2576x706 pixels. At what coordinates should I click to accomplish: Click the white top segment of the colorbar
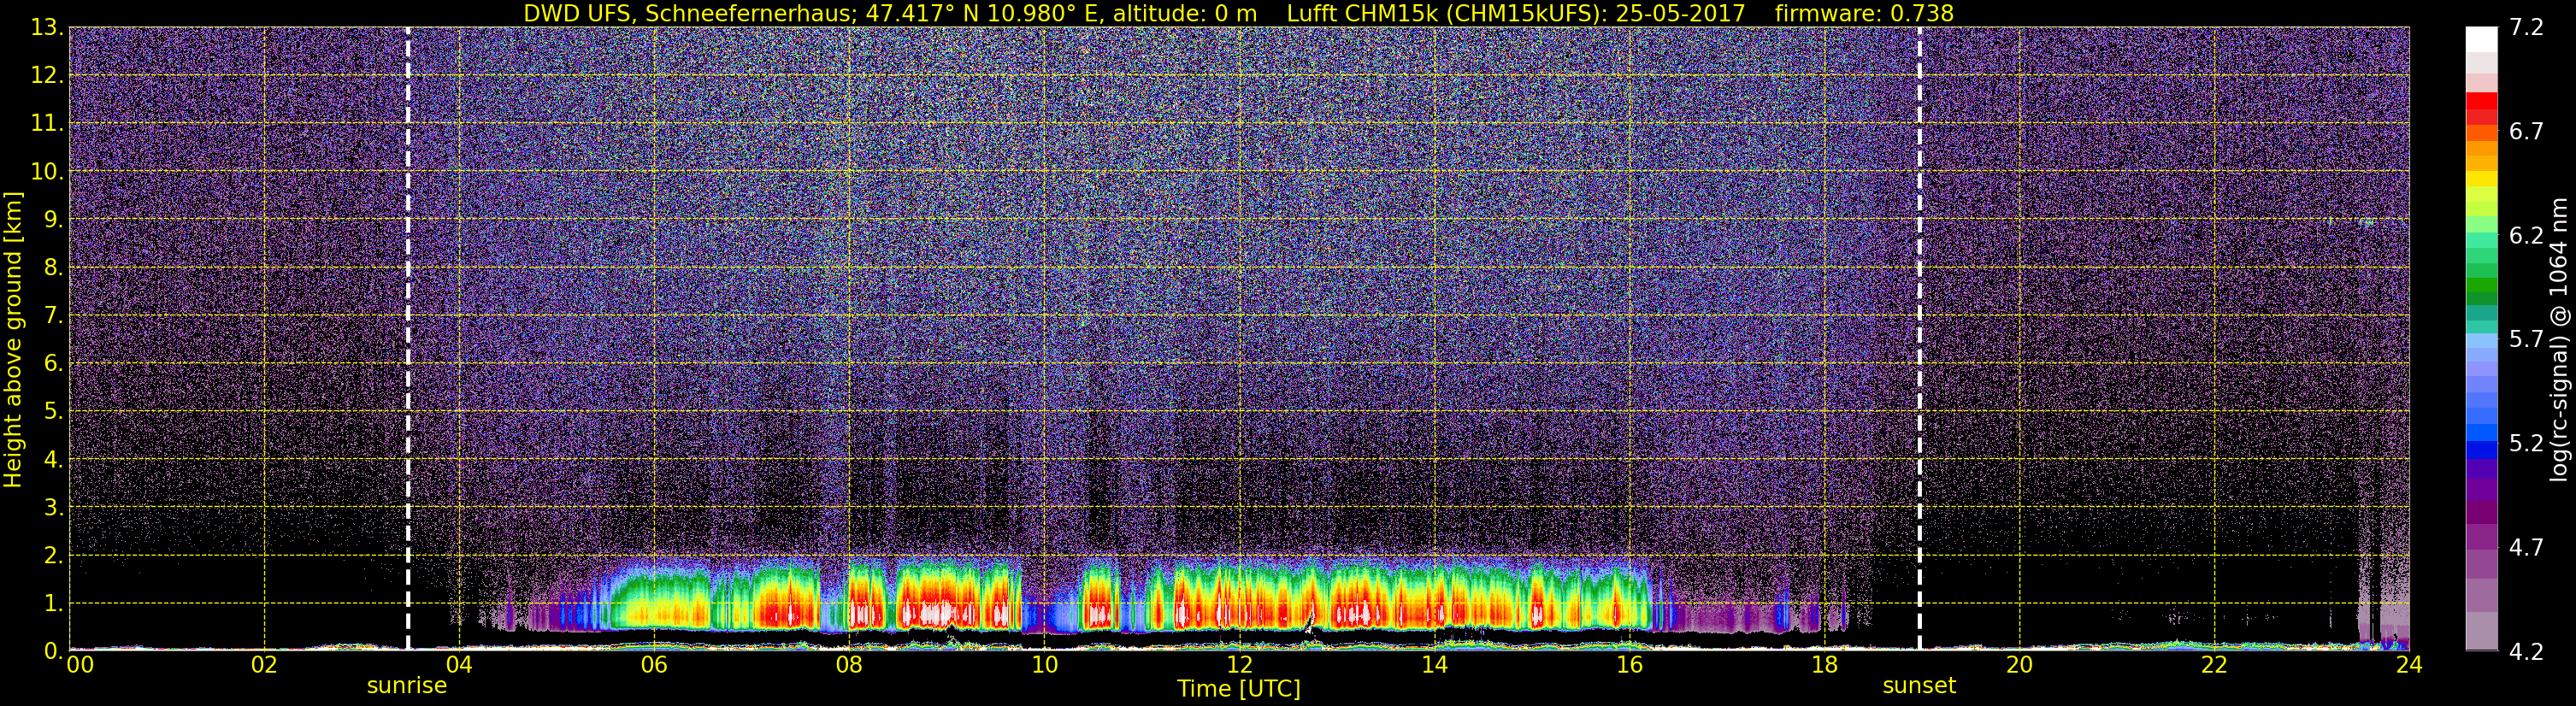(2481, 40)
